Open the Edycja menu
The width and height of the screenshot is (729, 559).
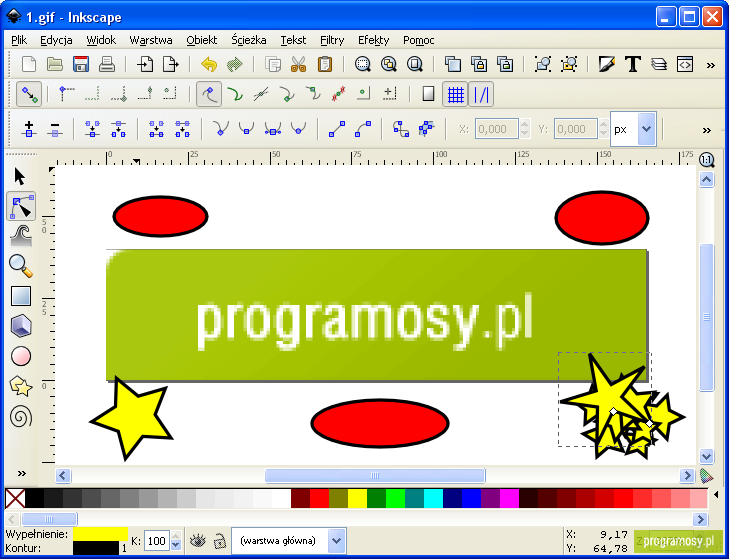coord(56,40)
